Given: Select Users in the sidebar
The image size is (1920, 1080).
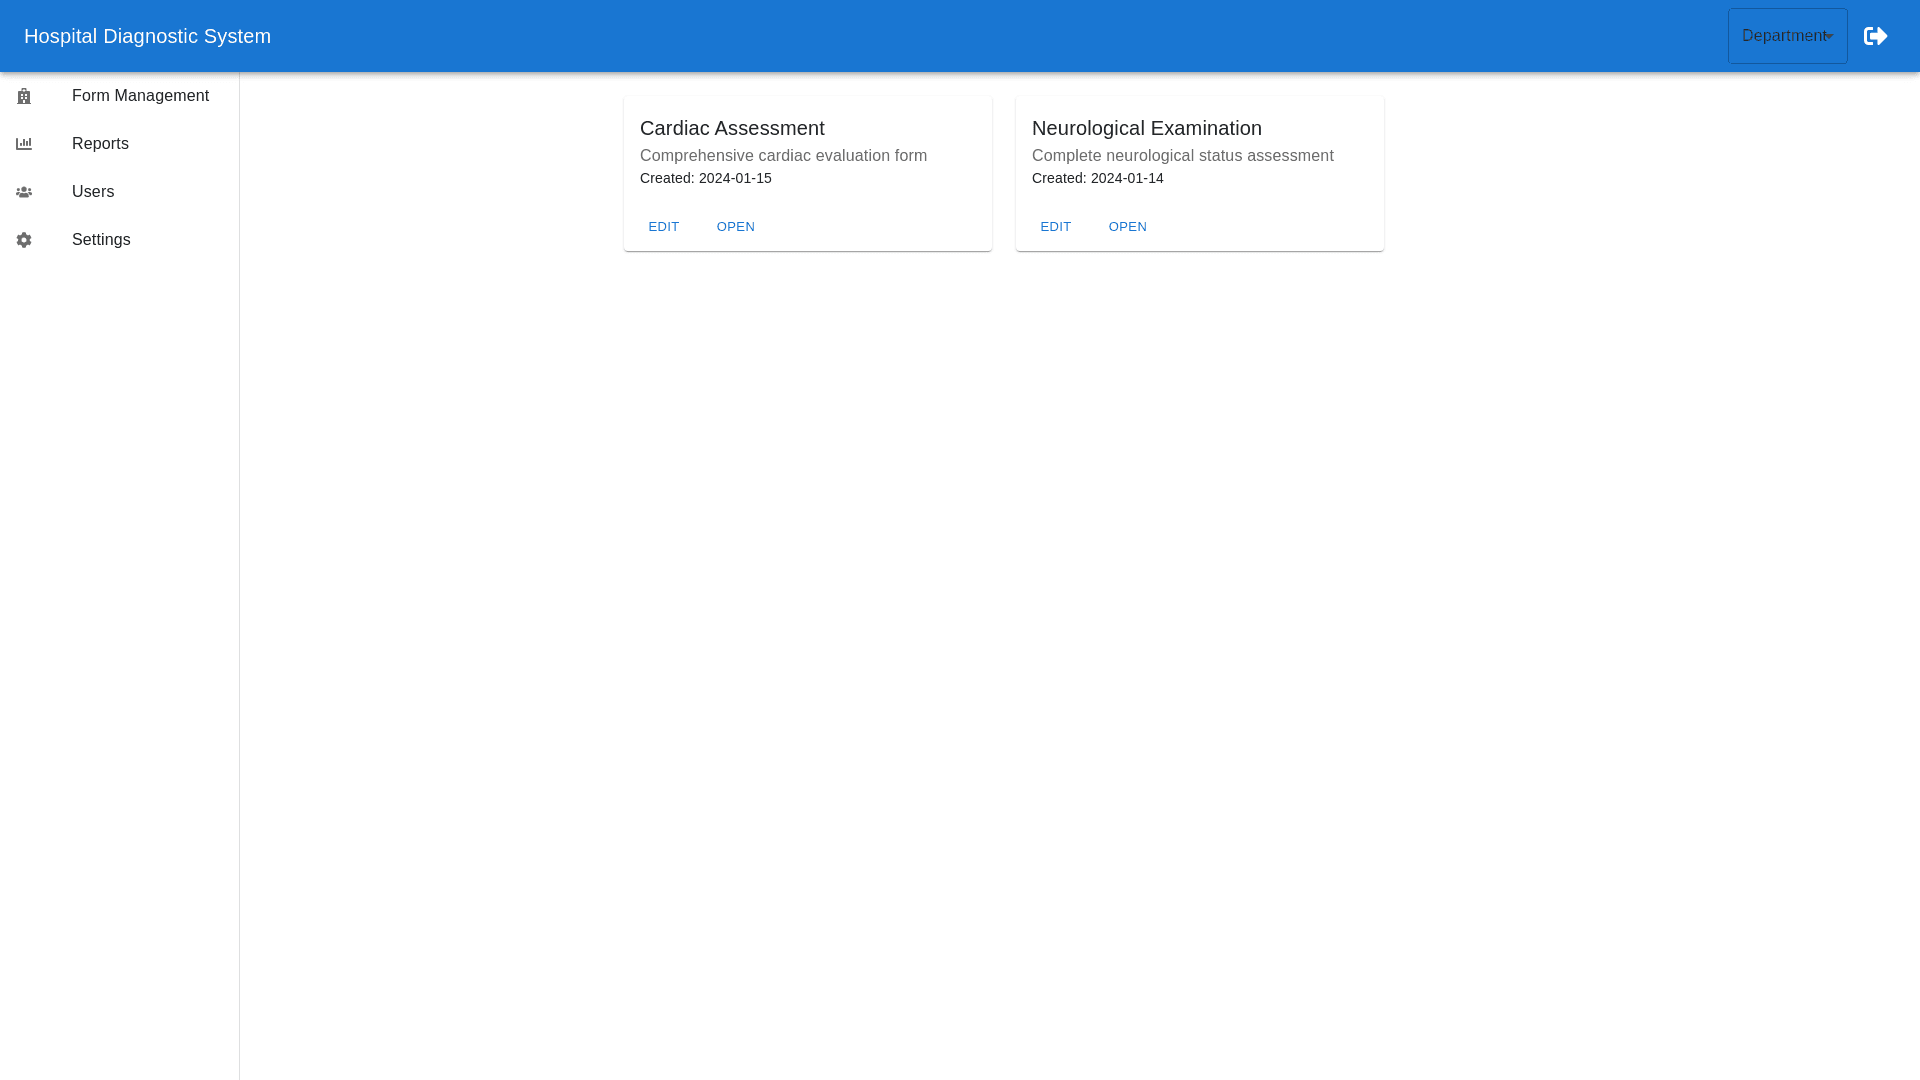Looking at the screenshot, I should 93,192.
